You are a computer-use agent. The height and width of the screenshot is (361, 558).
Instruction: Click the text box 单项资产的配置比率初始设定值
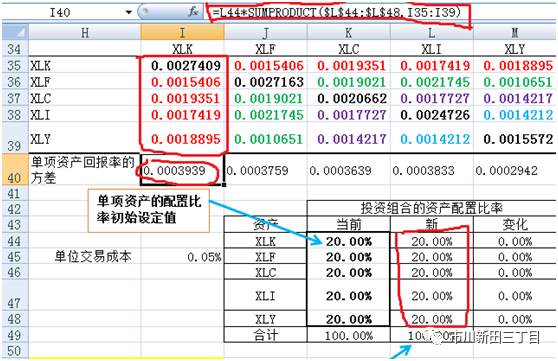tap(149, 210)
